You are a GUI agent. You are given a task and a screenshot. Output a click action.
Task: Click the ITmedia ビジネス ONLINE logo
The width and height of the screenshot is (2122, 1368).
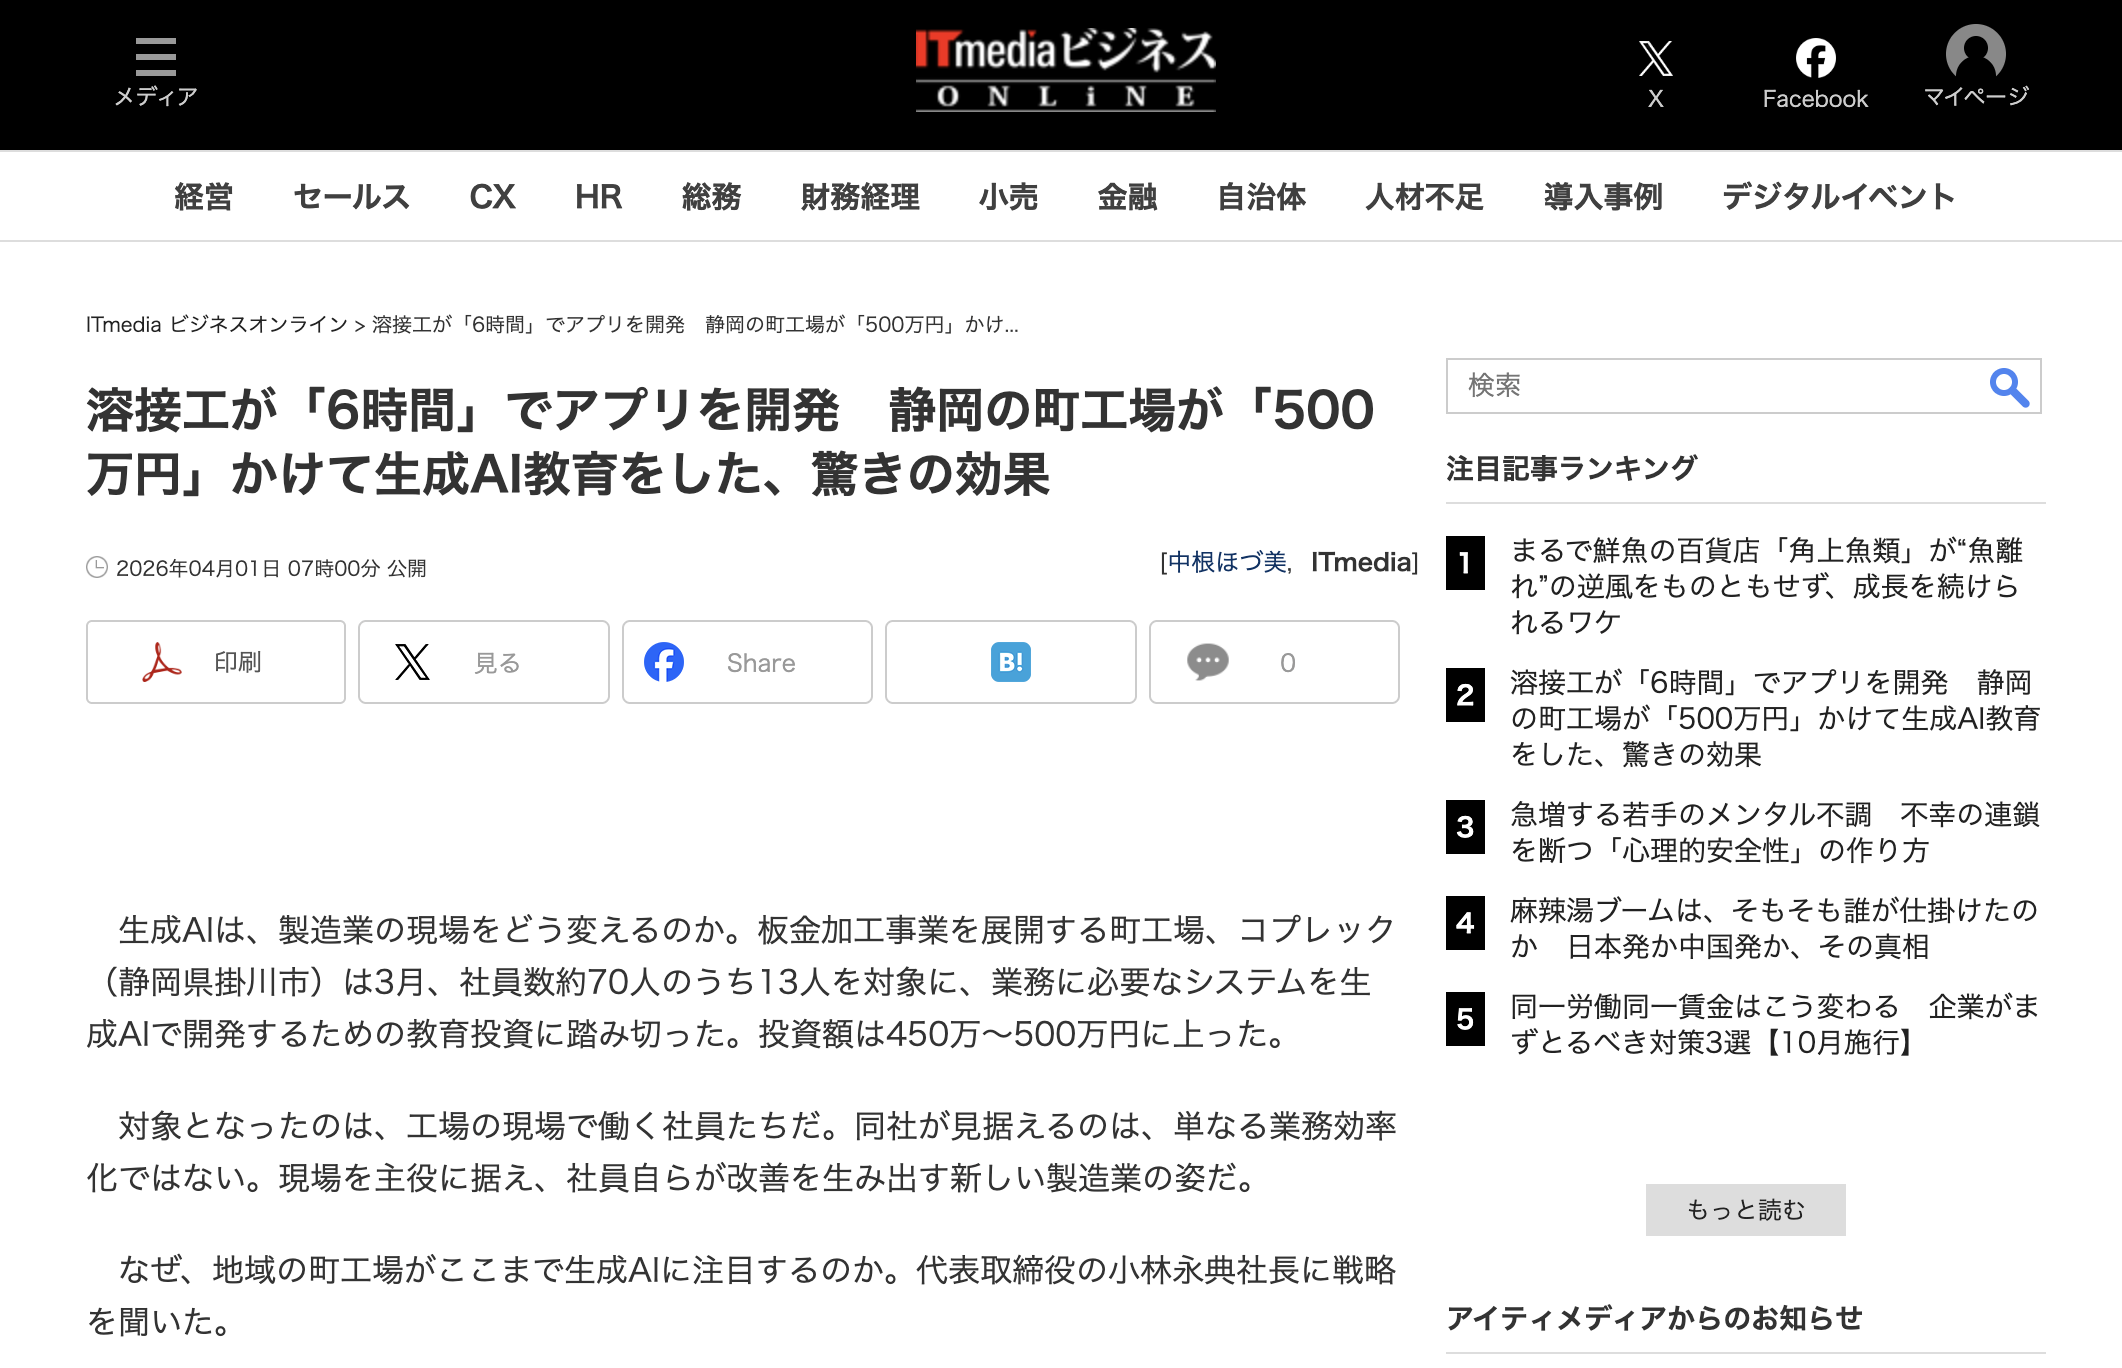(1065, 70)
